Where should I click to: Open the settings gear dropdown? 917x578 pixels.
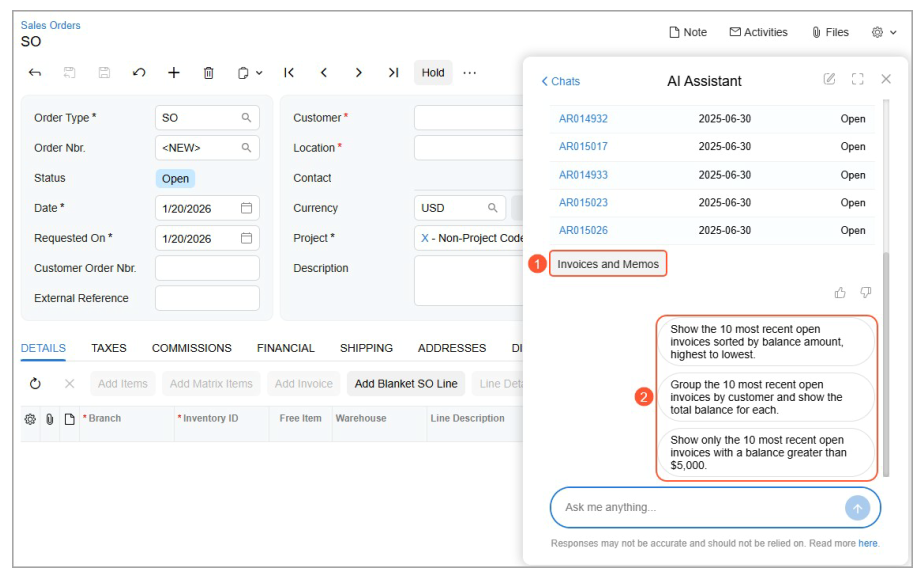[883, 32]
